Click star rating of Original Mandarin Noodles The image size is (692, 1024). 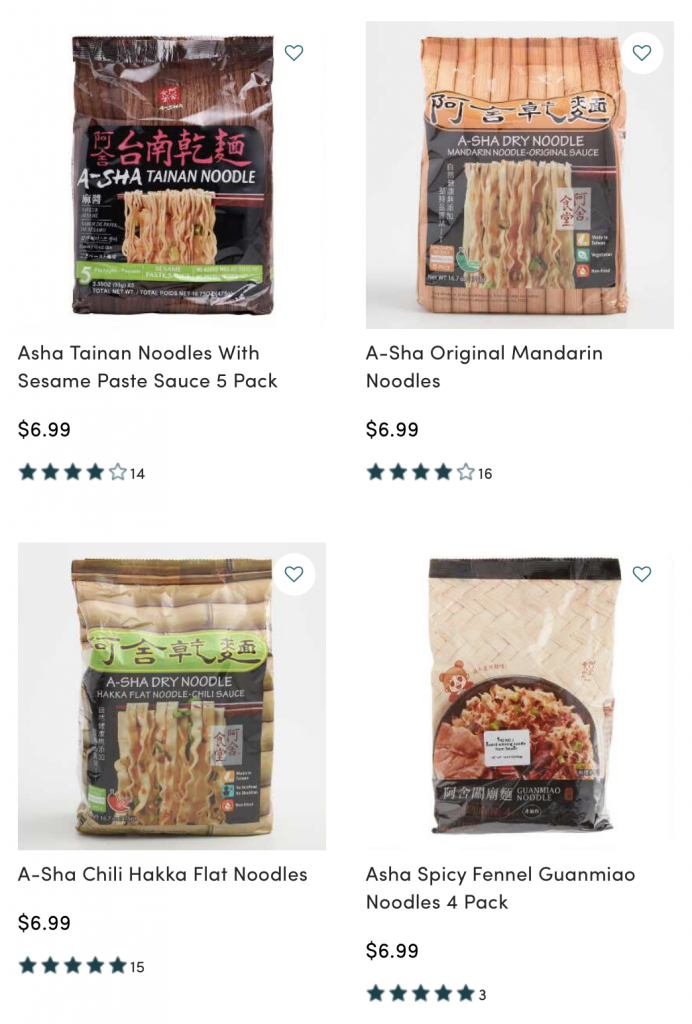420,472
